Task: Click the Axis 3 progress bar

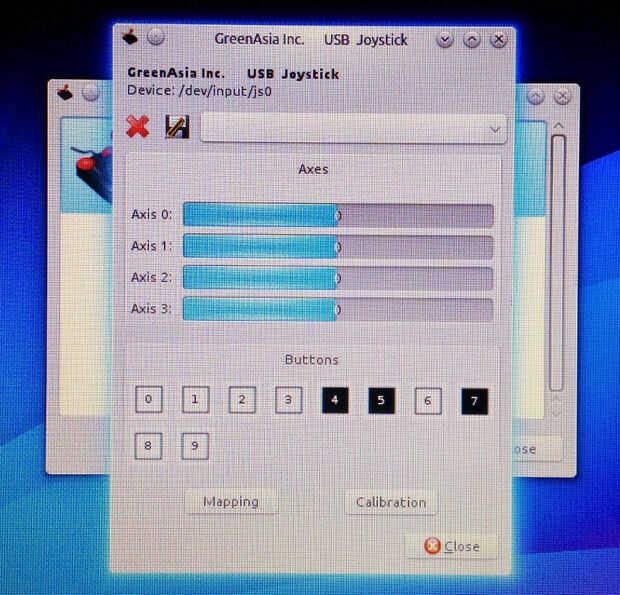Action: 338,309
